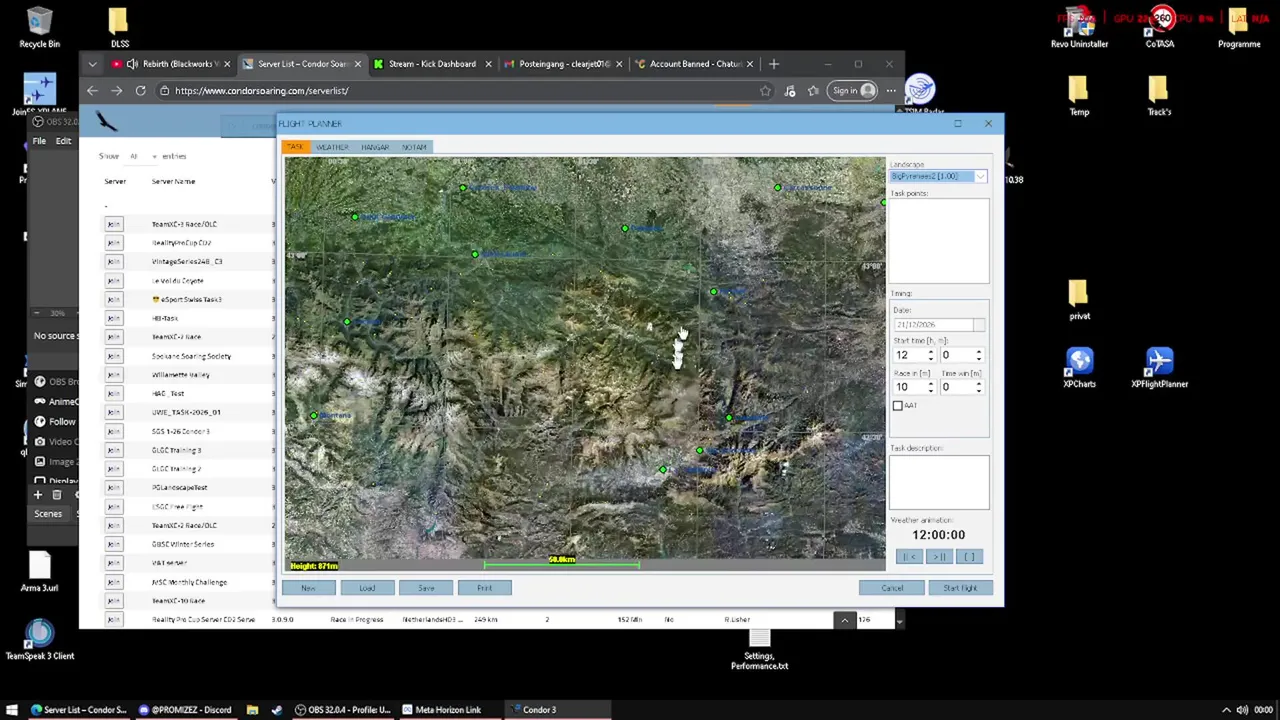The image size is (1280, 720).
Task: Switch to the Account Banned browser tab
Action: tap(694, 64)
